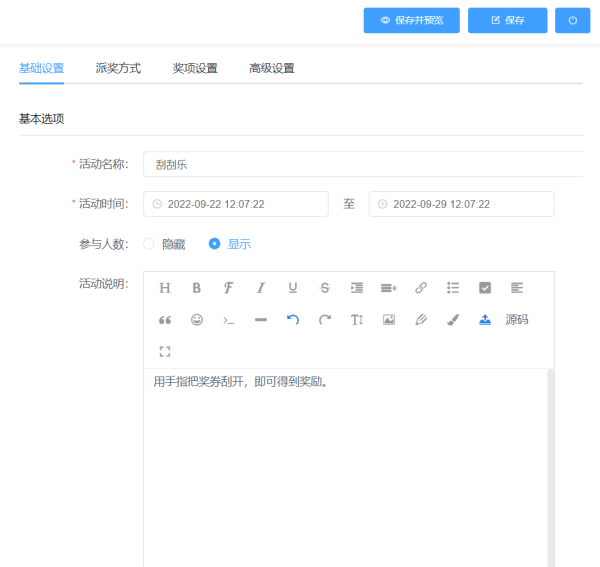Screen dimensions: 600x567
Task: Open the 高级设置 tab
Action: [x=272, y=68]
